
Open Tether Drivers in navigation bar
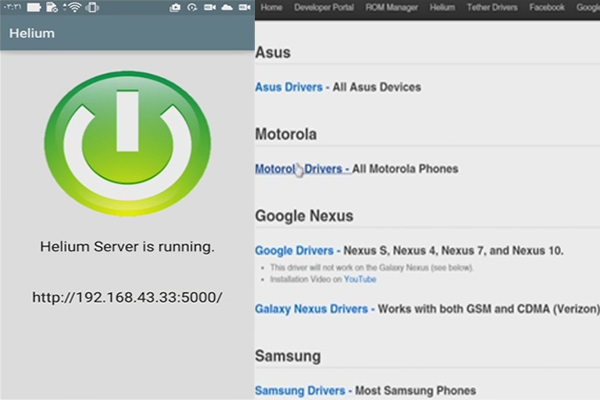point(492,7)
